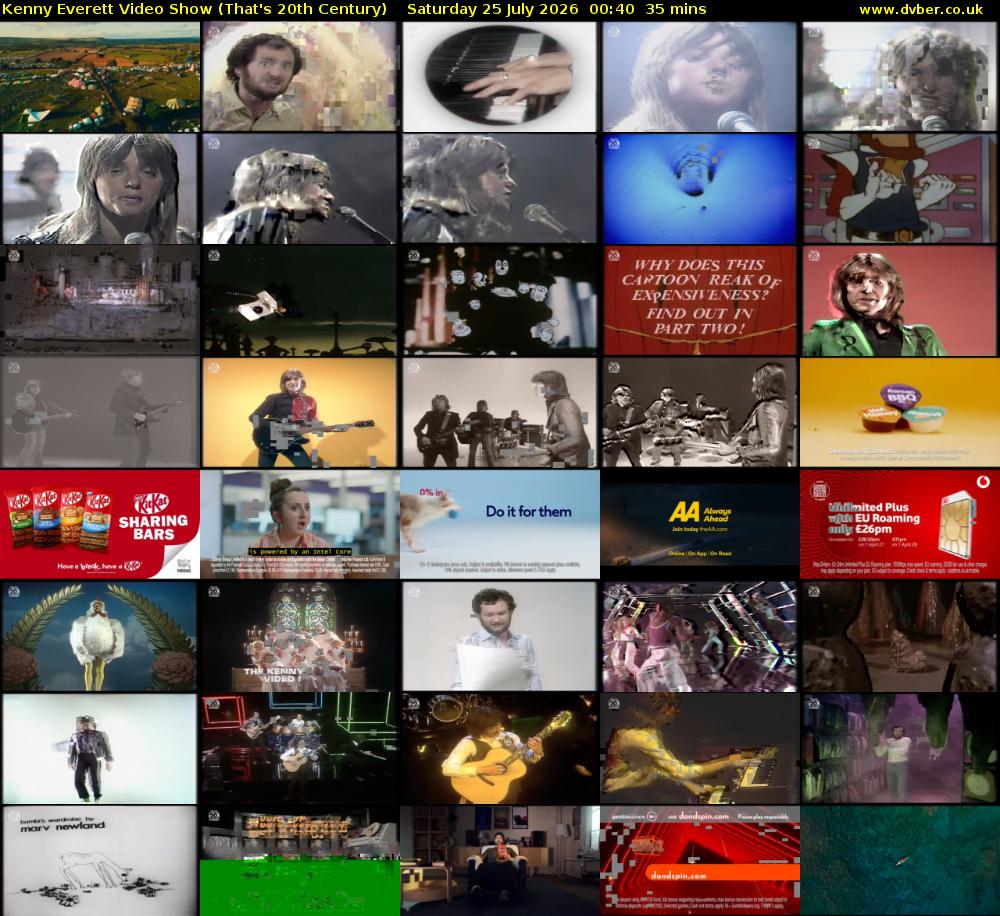Click the 'Do it for them' advert frame
The height and width of the screenshot is (916, 1000).
pyautogui.click(x=500, y=524)
